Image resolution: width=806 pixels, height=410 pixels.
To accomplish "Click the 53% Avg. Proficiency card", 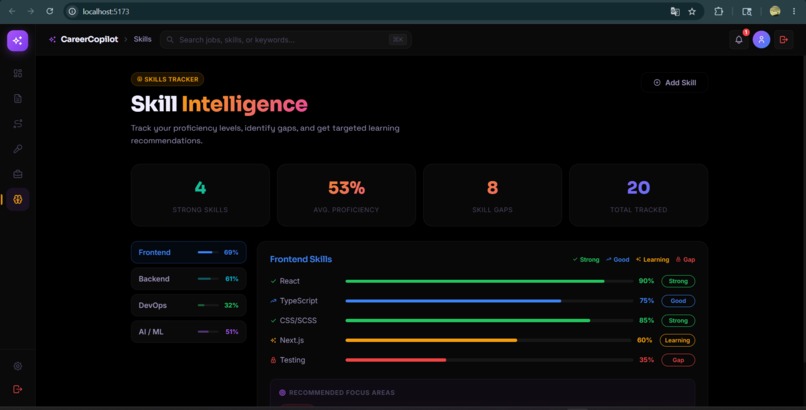I will click(346, 195).
